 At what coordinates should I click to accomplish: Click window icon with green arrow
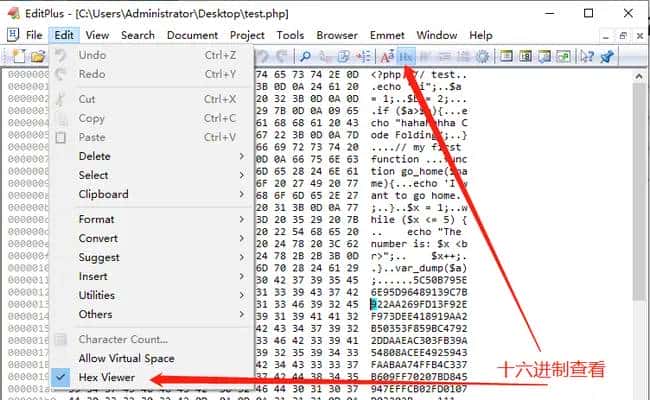[x=563, y=56]
